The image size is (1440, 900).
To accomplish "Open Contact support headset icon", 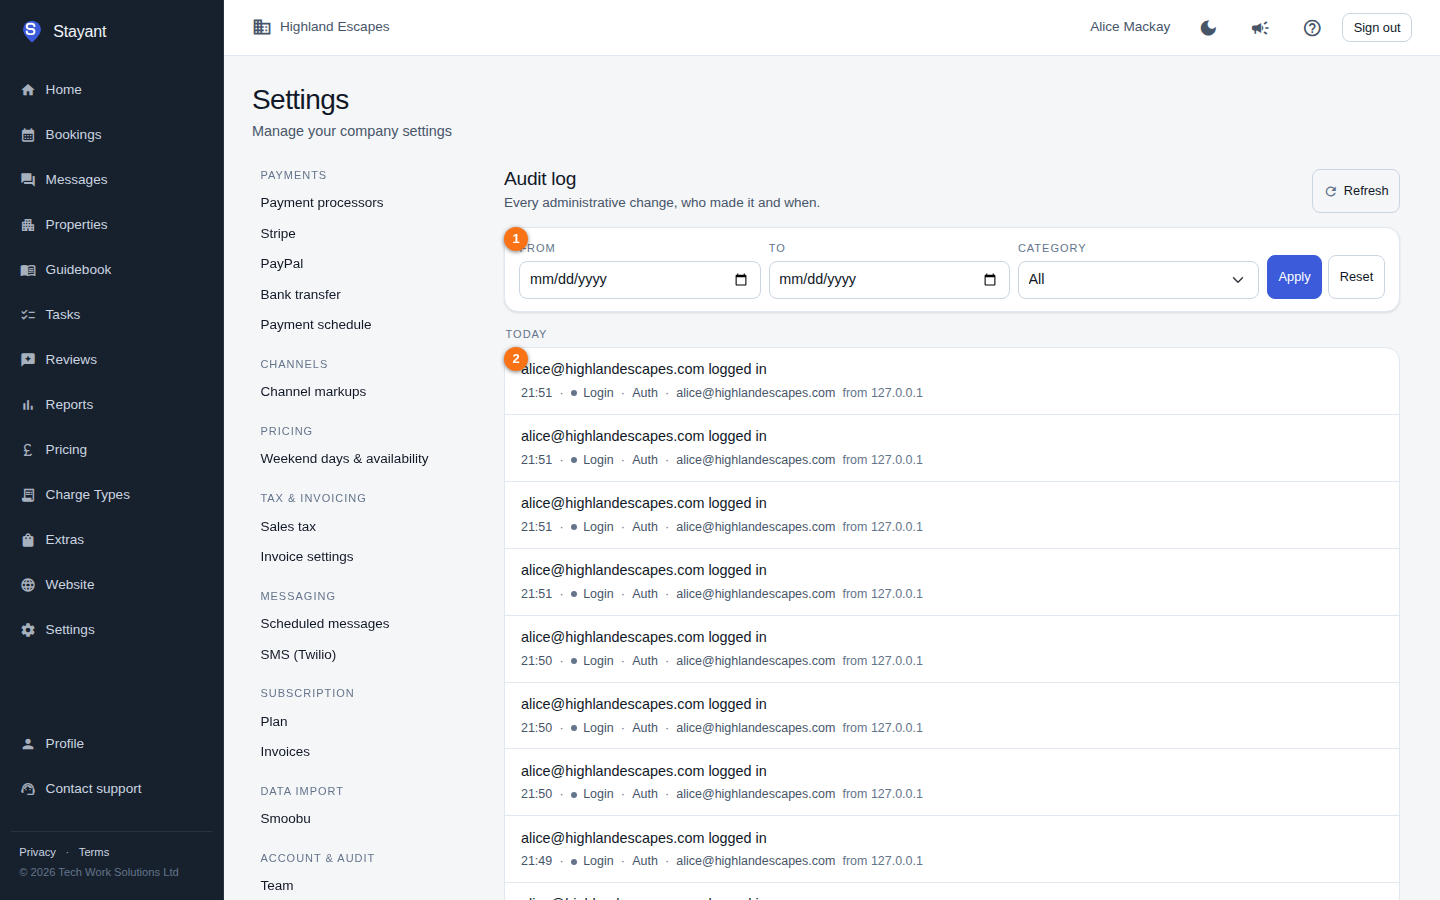I will tap(28, 789).
